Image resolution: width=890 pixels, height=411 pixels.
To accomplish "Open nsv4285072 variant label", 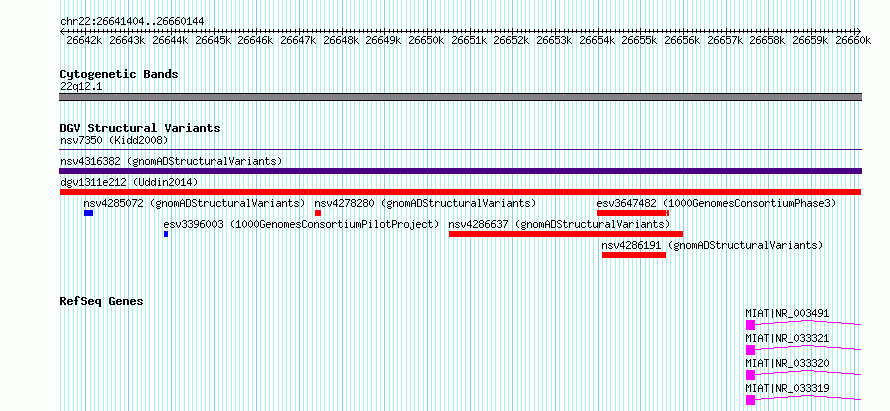I will pos(194,203).
